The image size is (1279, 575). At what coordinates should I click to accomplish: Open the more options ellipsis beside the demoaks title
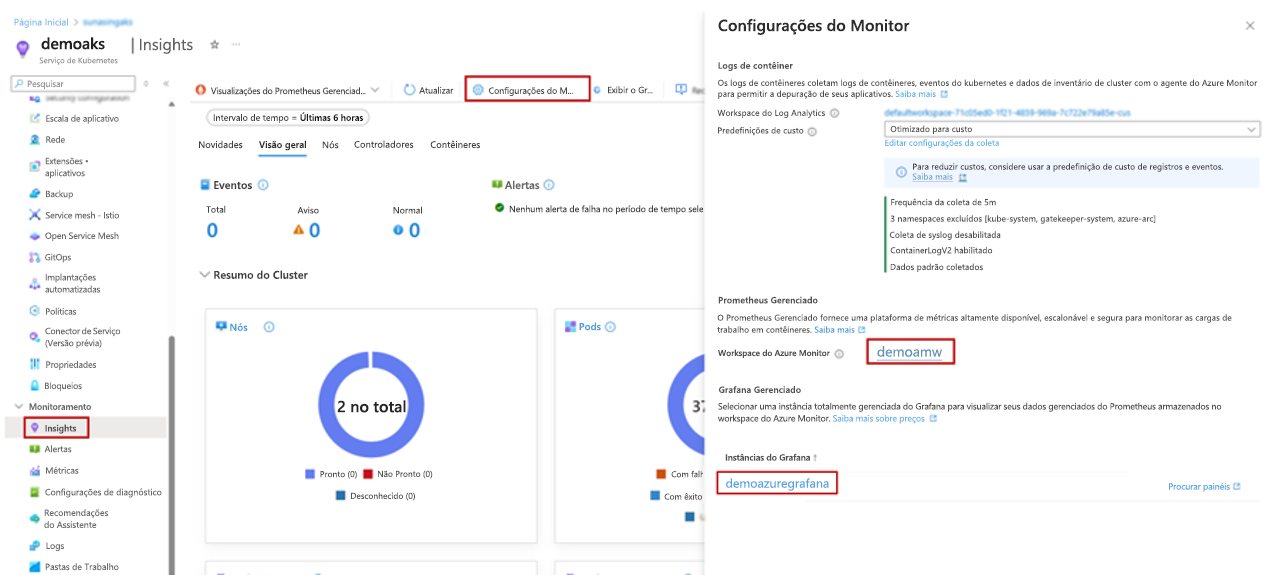click(x=236, y=44)
